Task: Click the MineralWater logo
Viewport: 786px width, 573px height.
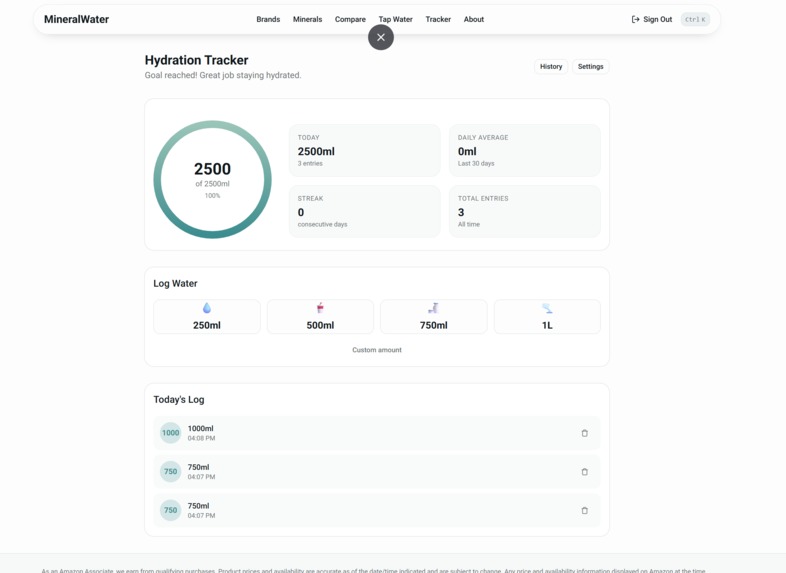Action: click(x=76, y=19)
